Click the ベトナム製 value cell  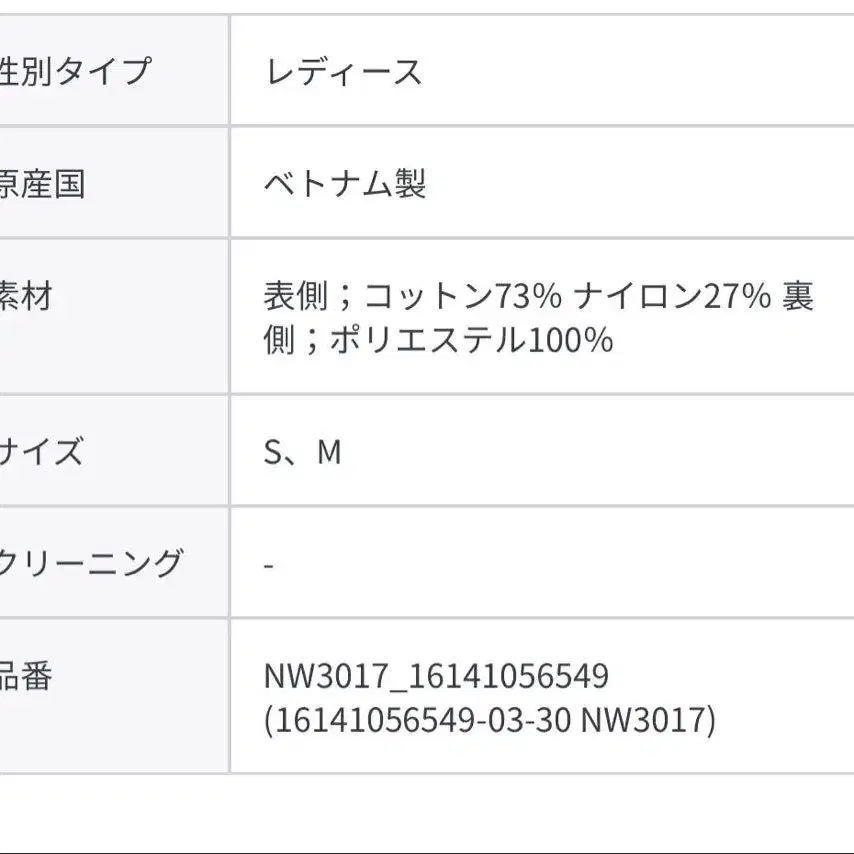[542, 183]
